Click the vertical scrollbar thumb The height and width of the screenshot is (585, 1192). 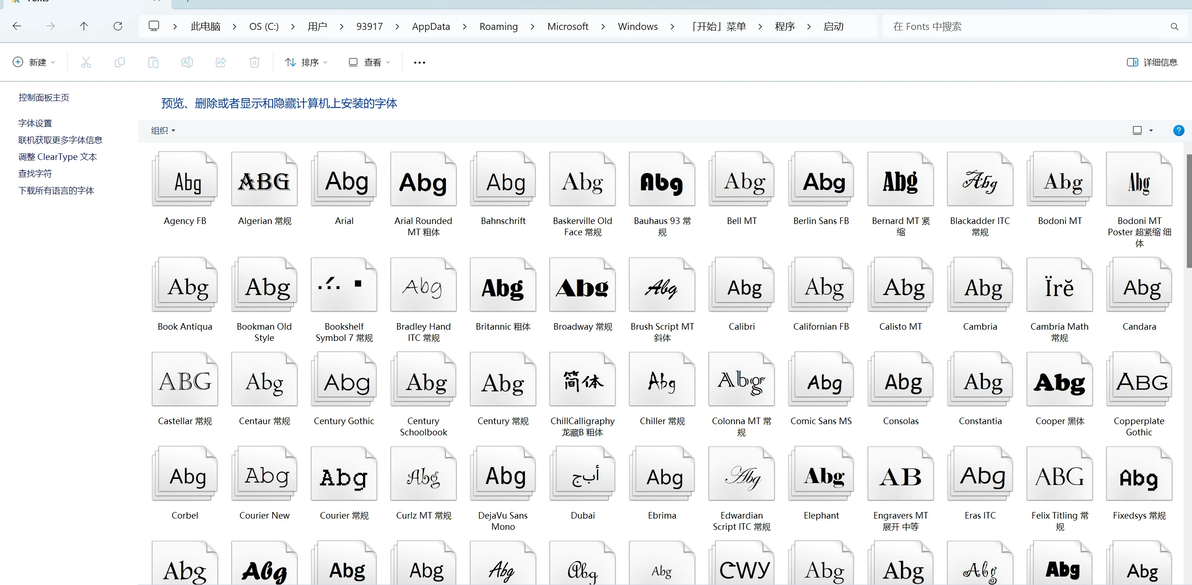pyautogui.click(x=1188, y=209)
